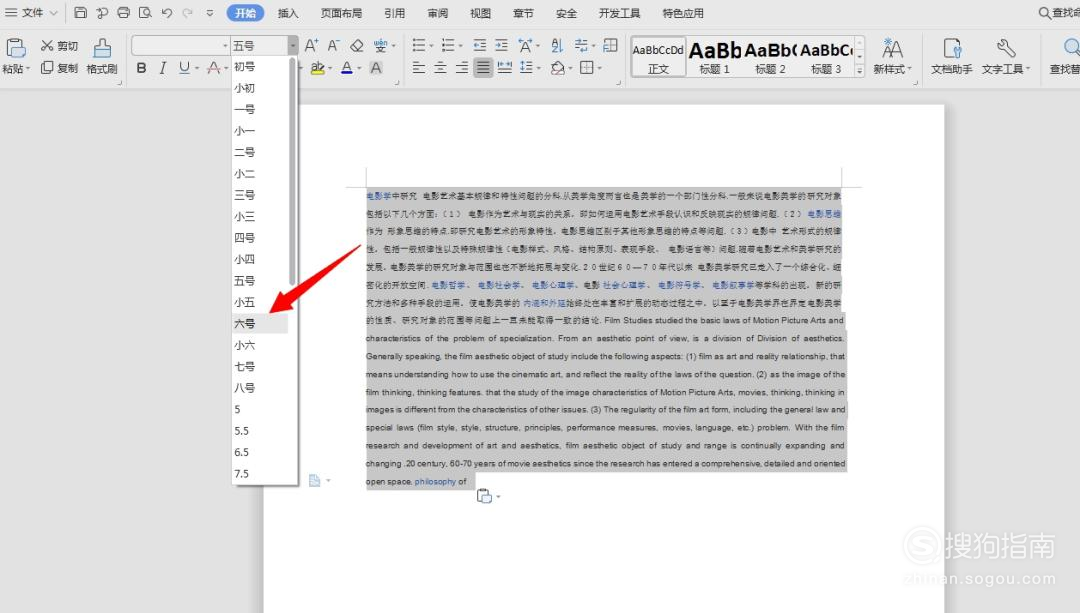Apply the 标题 2 style

tap(771, 56)
